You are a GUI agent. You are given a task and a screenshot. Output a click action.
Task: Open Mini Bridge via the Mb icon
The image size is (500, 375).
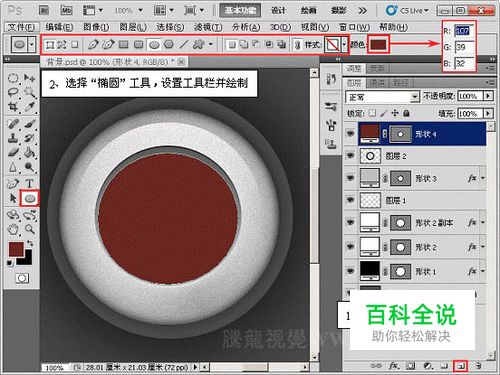pos(67,10)
